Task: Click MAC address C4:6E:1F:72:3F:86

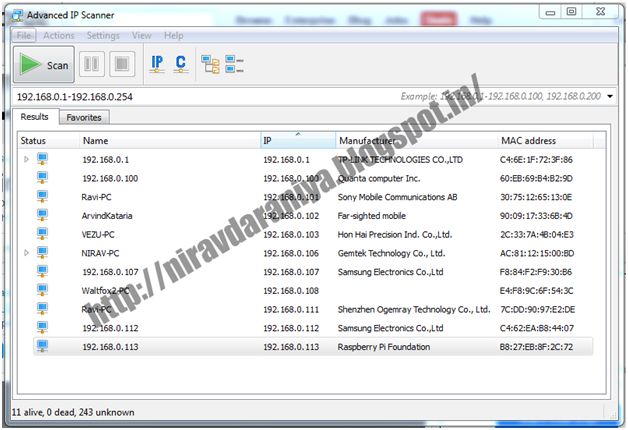Action: [536, 160]
